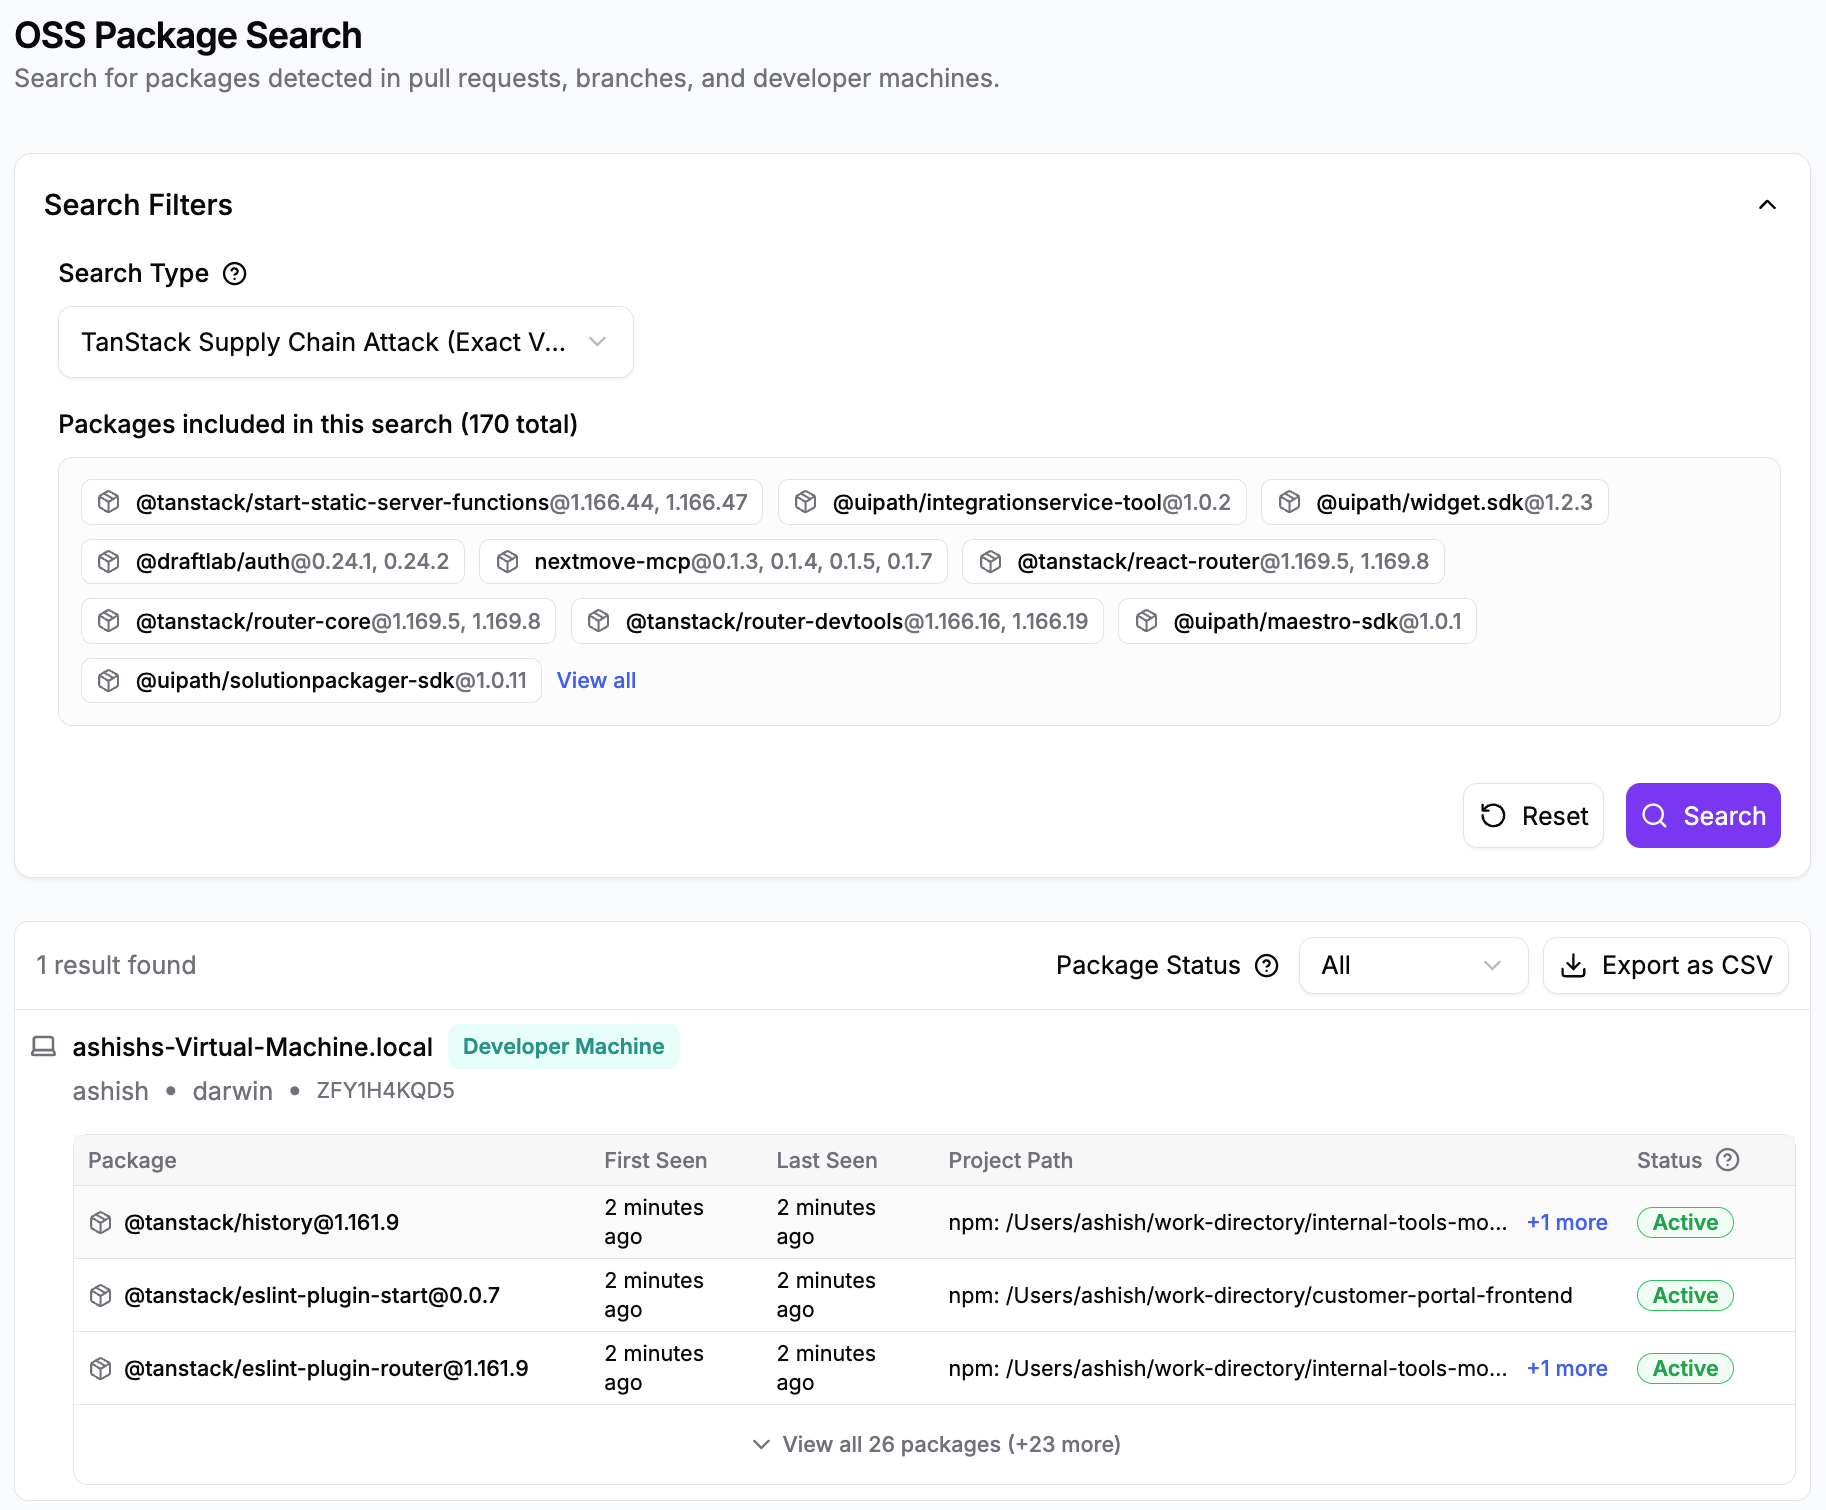Screen dimensions: 1826x1510
Task: Click the Search Type help icon
Action: click(x=235, y=274)
